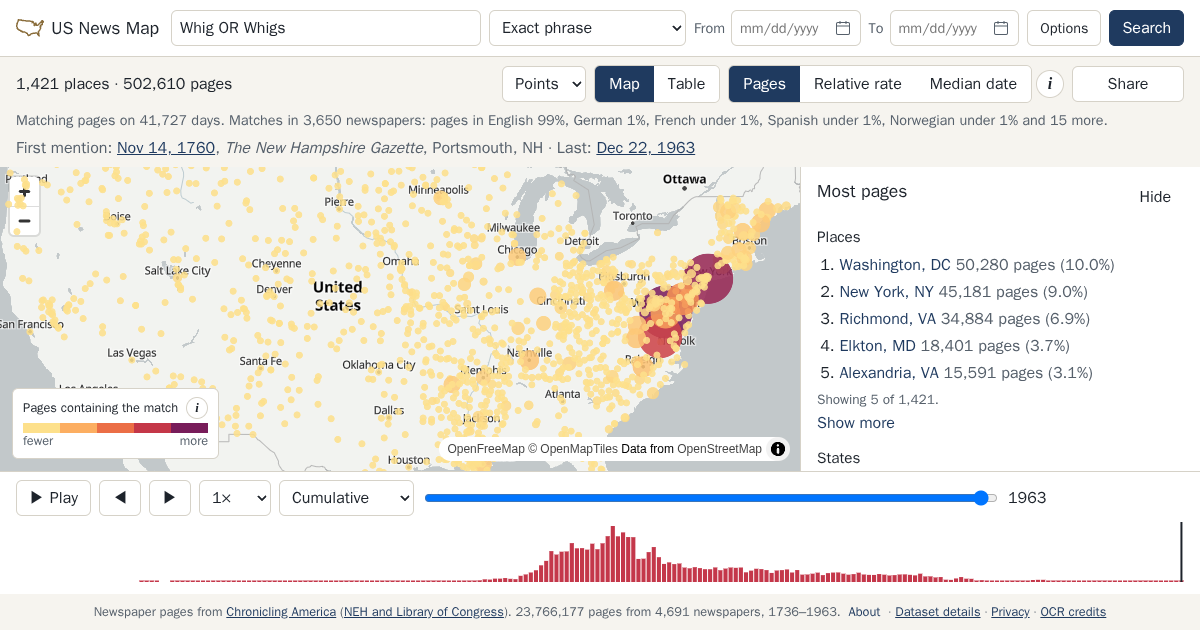
Task: Open the Options button
Action: [x=1064, y=28]
